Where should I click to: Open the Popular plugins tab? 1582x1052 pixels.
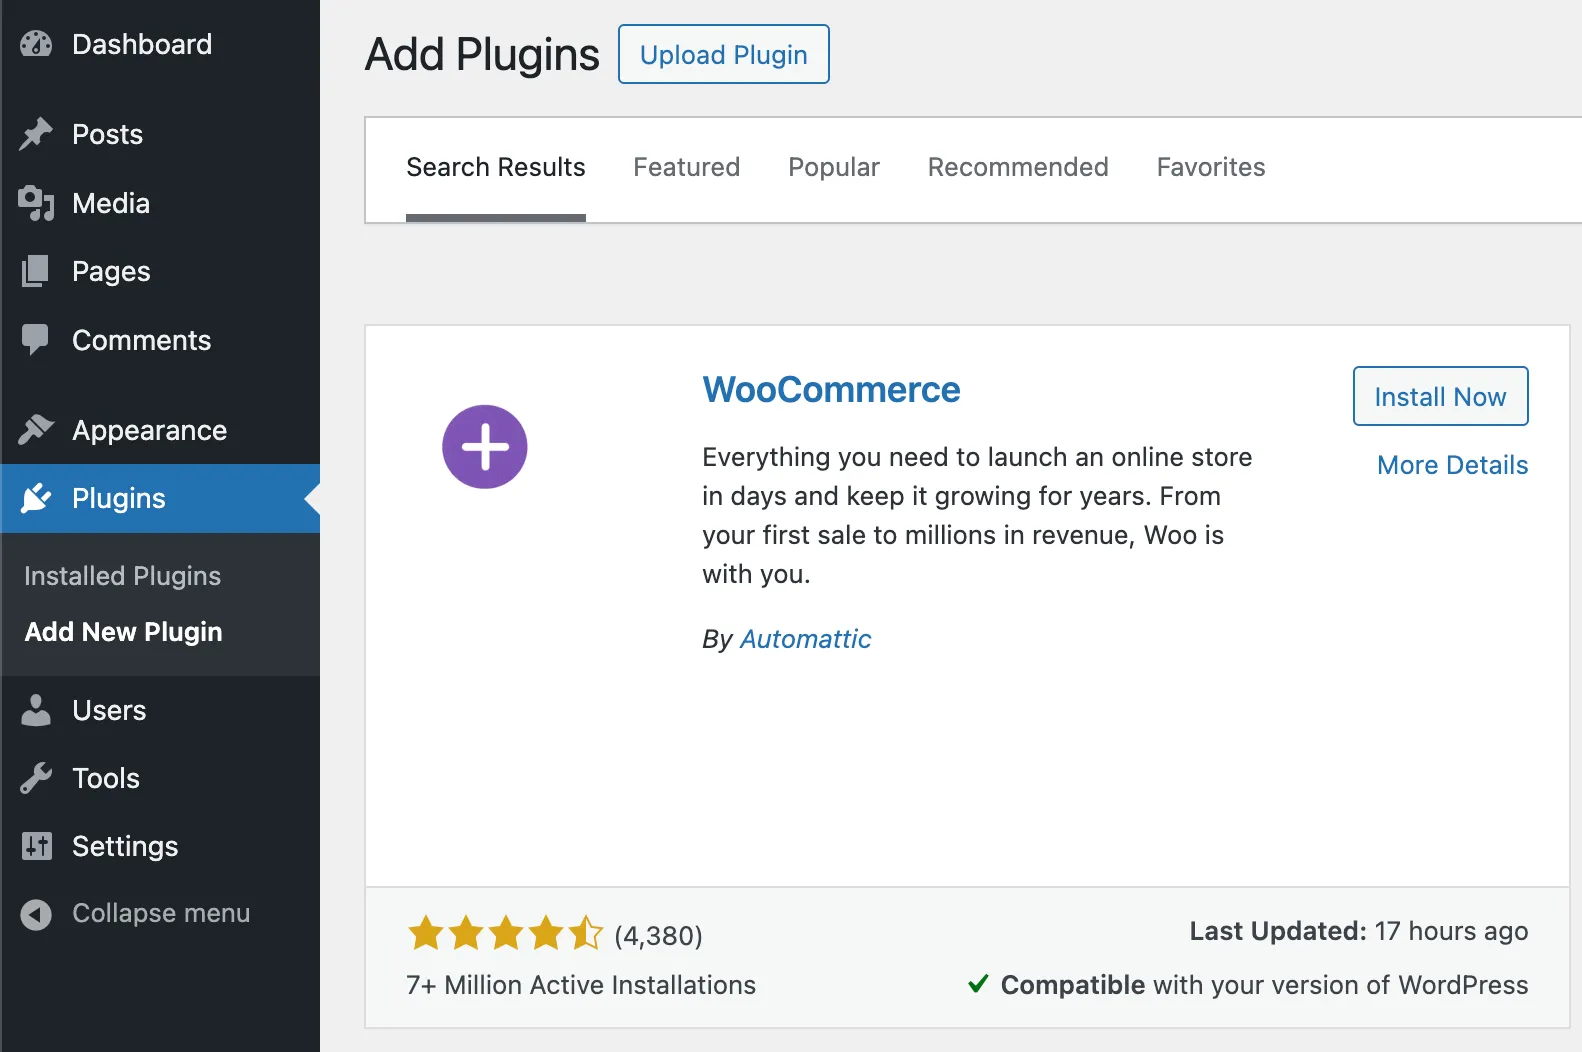coord(833,167)
